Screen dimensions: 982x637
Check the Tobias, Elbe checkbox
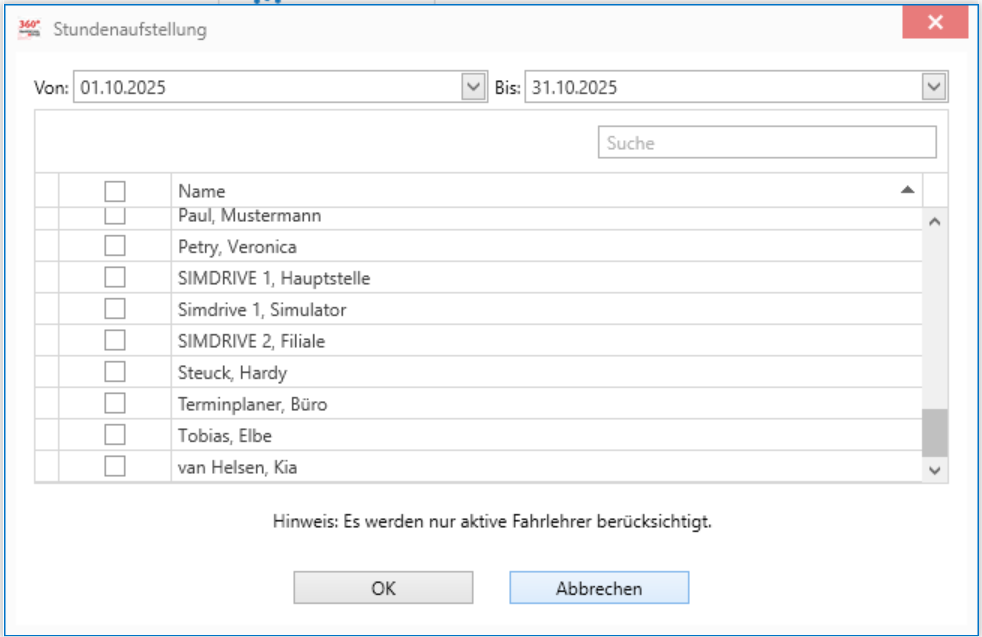click(x=115, y=435)
